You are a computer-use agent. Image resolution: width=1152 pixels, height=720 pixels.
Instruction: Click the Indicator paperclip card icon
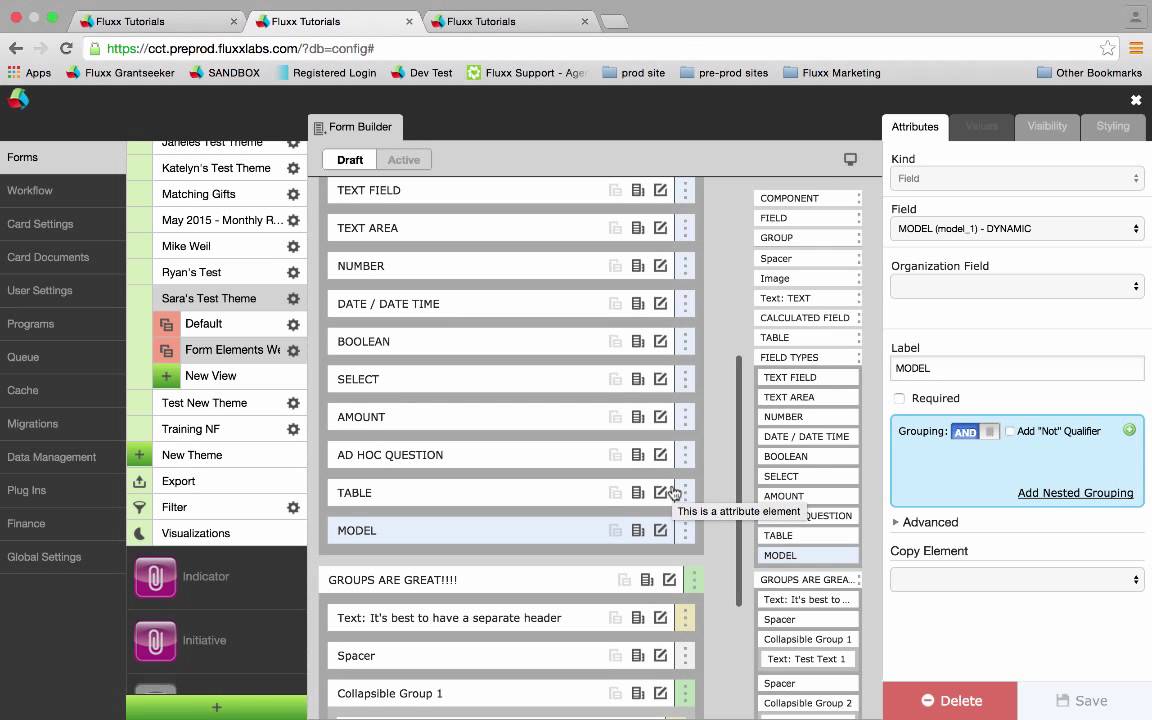click(x=155, y=577)
